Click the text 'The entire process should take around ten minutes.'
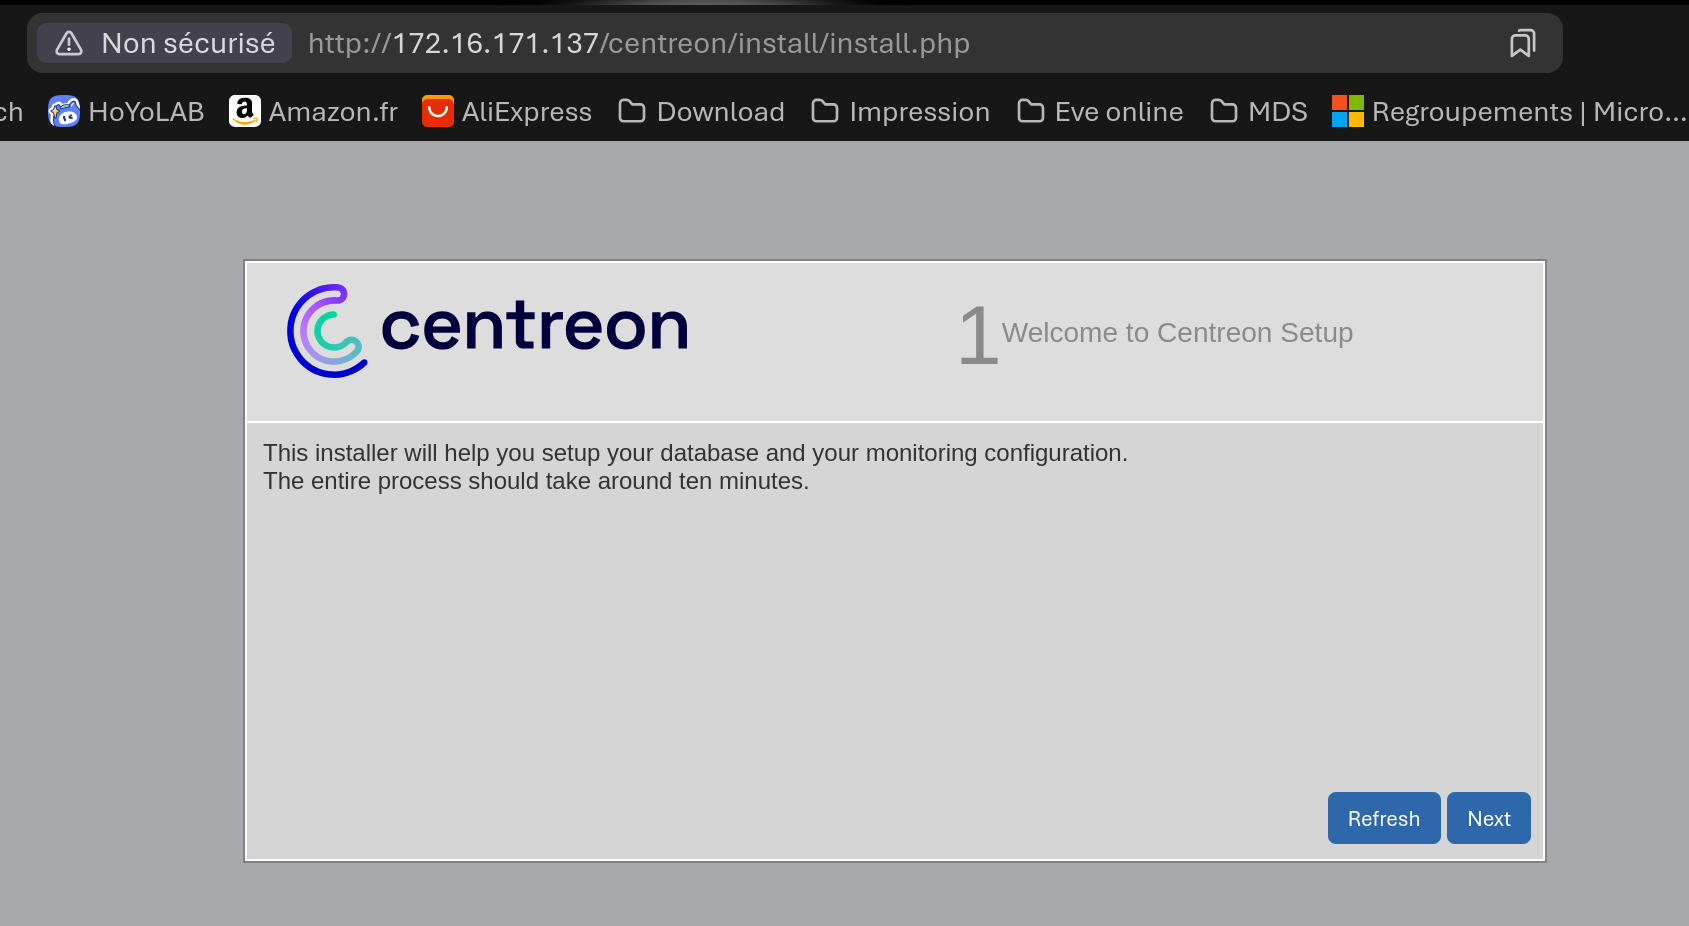This screenshot has width=1689, height=926. coord(536,481)
